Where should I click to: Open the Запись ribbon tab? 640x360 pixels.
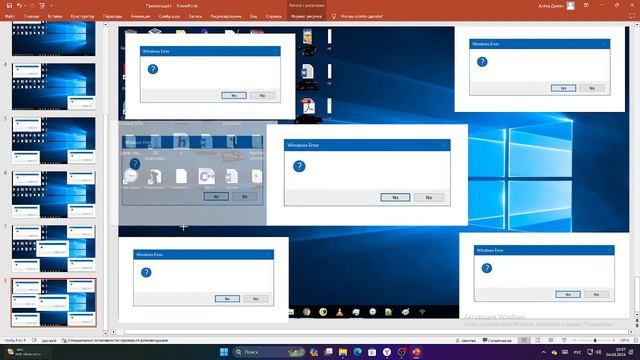pos(196,16)
